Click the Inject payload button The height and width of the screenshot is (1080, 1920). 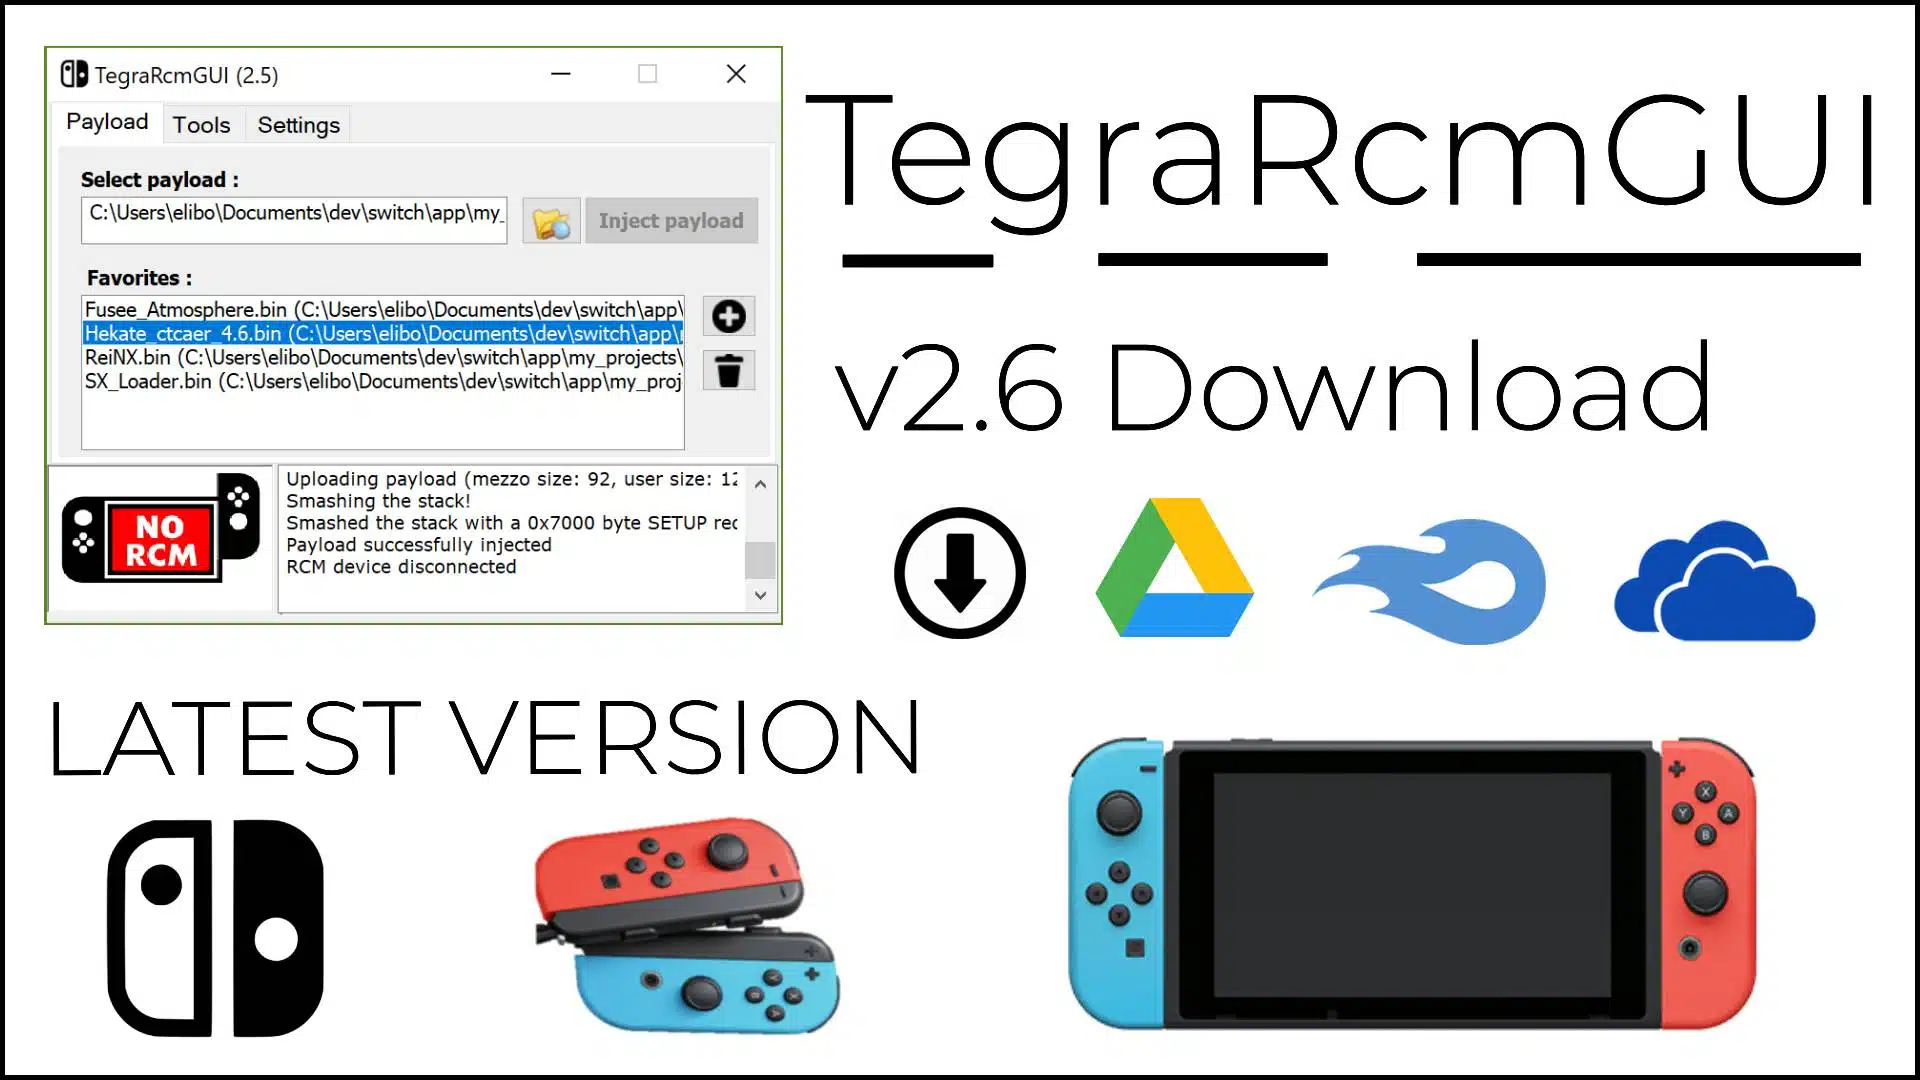(x=670, y=220)
